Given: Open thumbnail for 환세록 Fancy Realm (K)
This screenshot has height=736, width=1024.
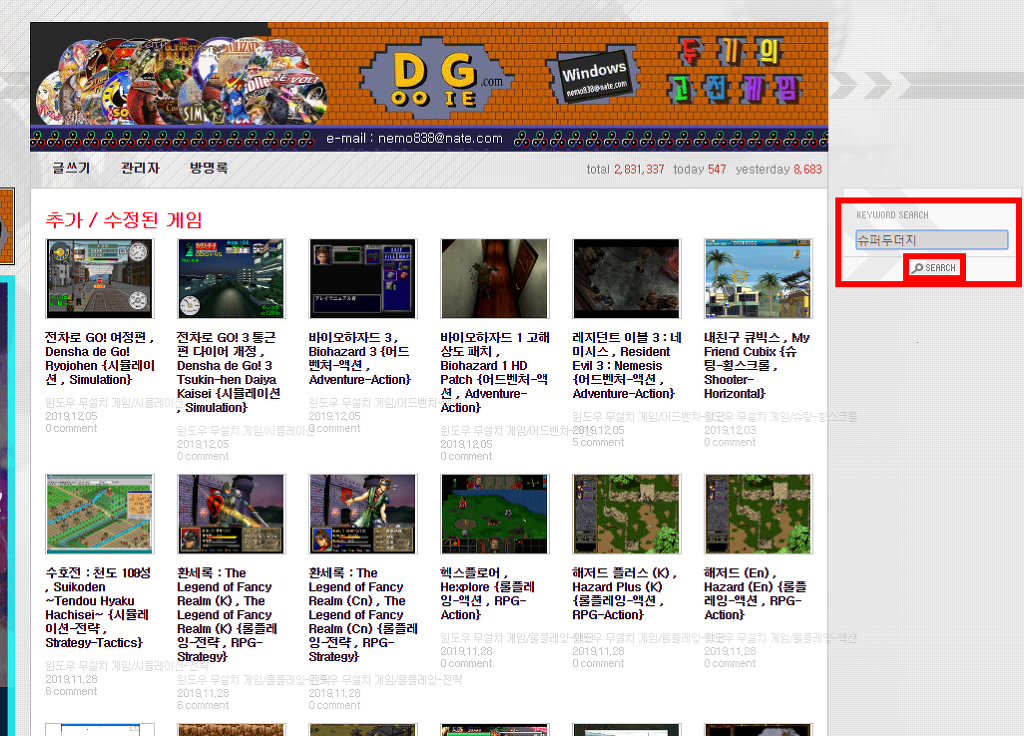Looking at the screenshot, I should [x=231, y=514].
